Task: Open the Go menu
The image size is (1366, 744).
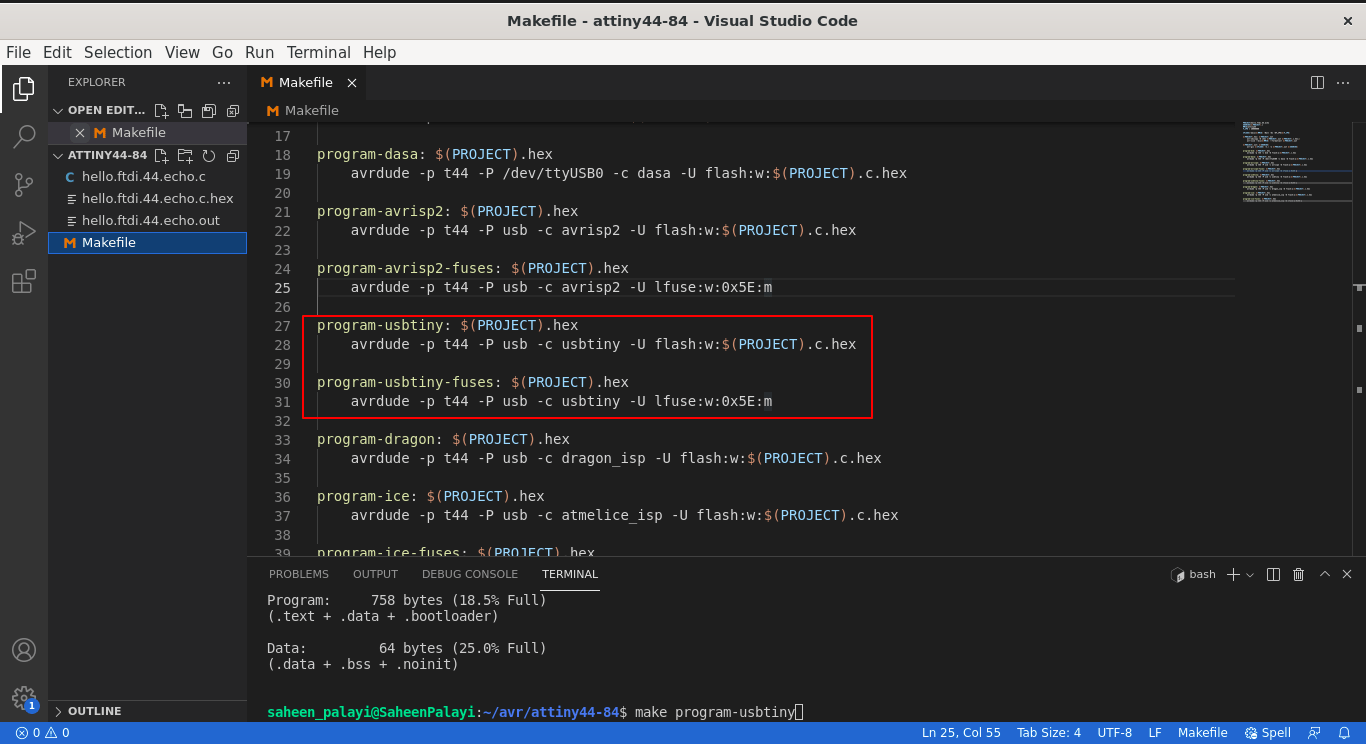Action: [222, 52]
